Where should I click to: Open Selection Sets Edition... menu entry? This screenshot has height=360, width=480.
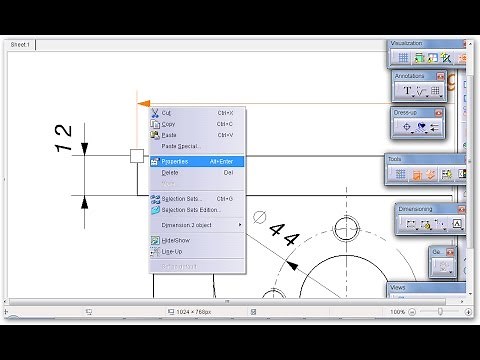coord(197,210)
